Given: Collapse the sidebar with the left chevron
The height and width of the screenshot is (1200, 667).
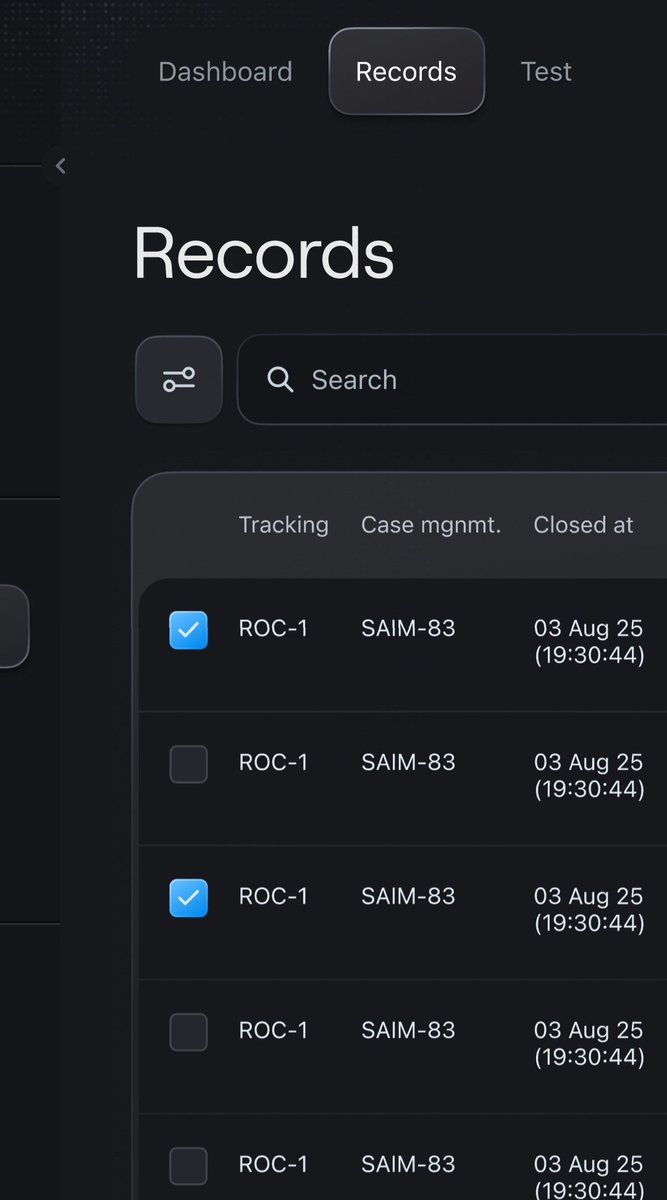Looking at the screenshot, I should click(x=60, y=166).
